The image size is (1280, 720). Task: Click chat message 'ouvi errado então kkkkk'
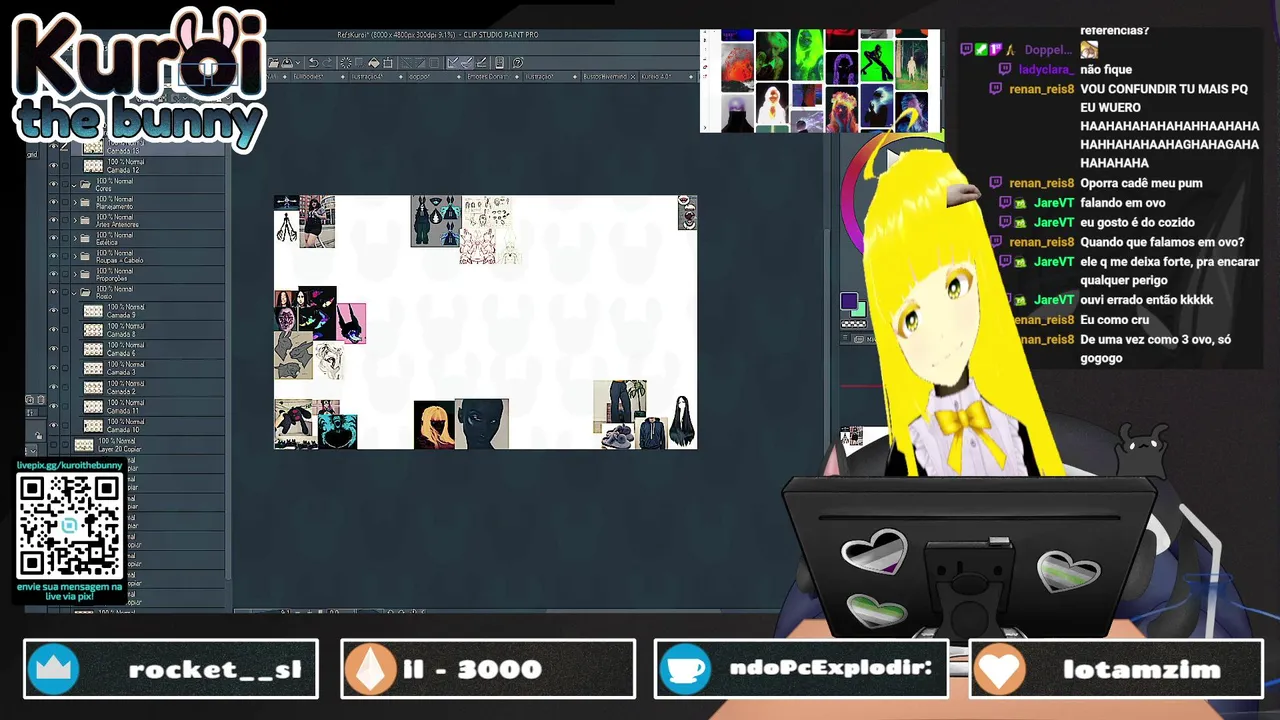[1146, 300]
